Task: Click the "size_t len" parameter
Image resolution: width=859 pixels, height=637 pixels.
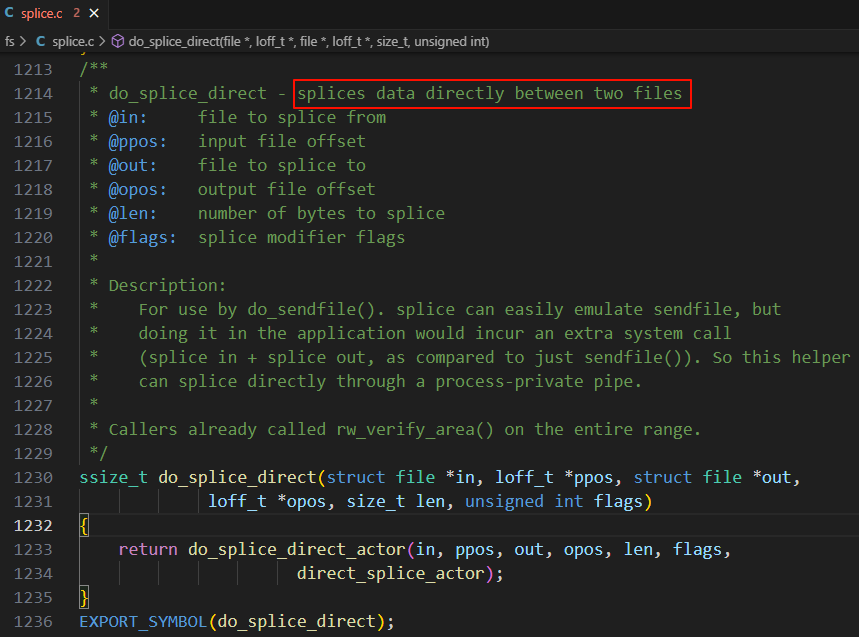Action: tap(396, 502)
